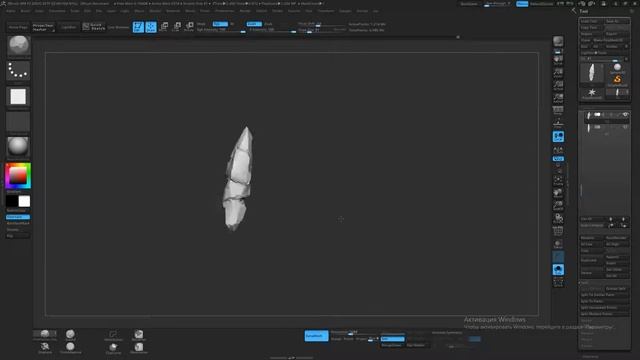Screen dimensions: 640x360
Task: Open the current alpha picker
Action: click(18, 96)
